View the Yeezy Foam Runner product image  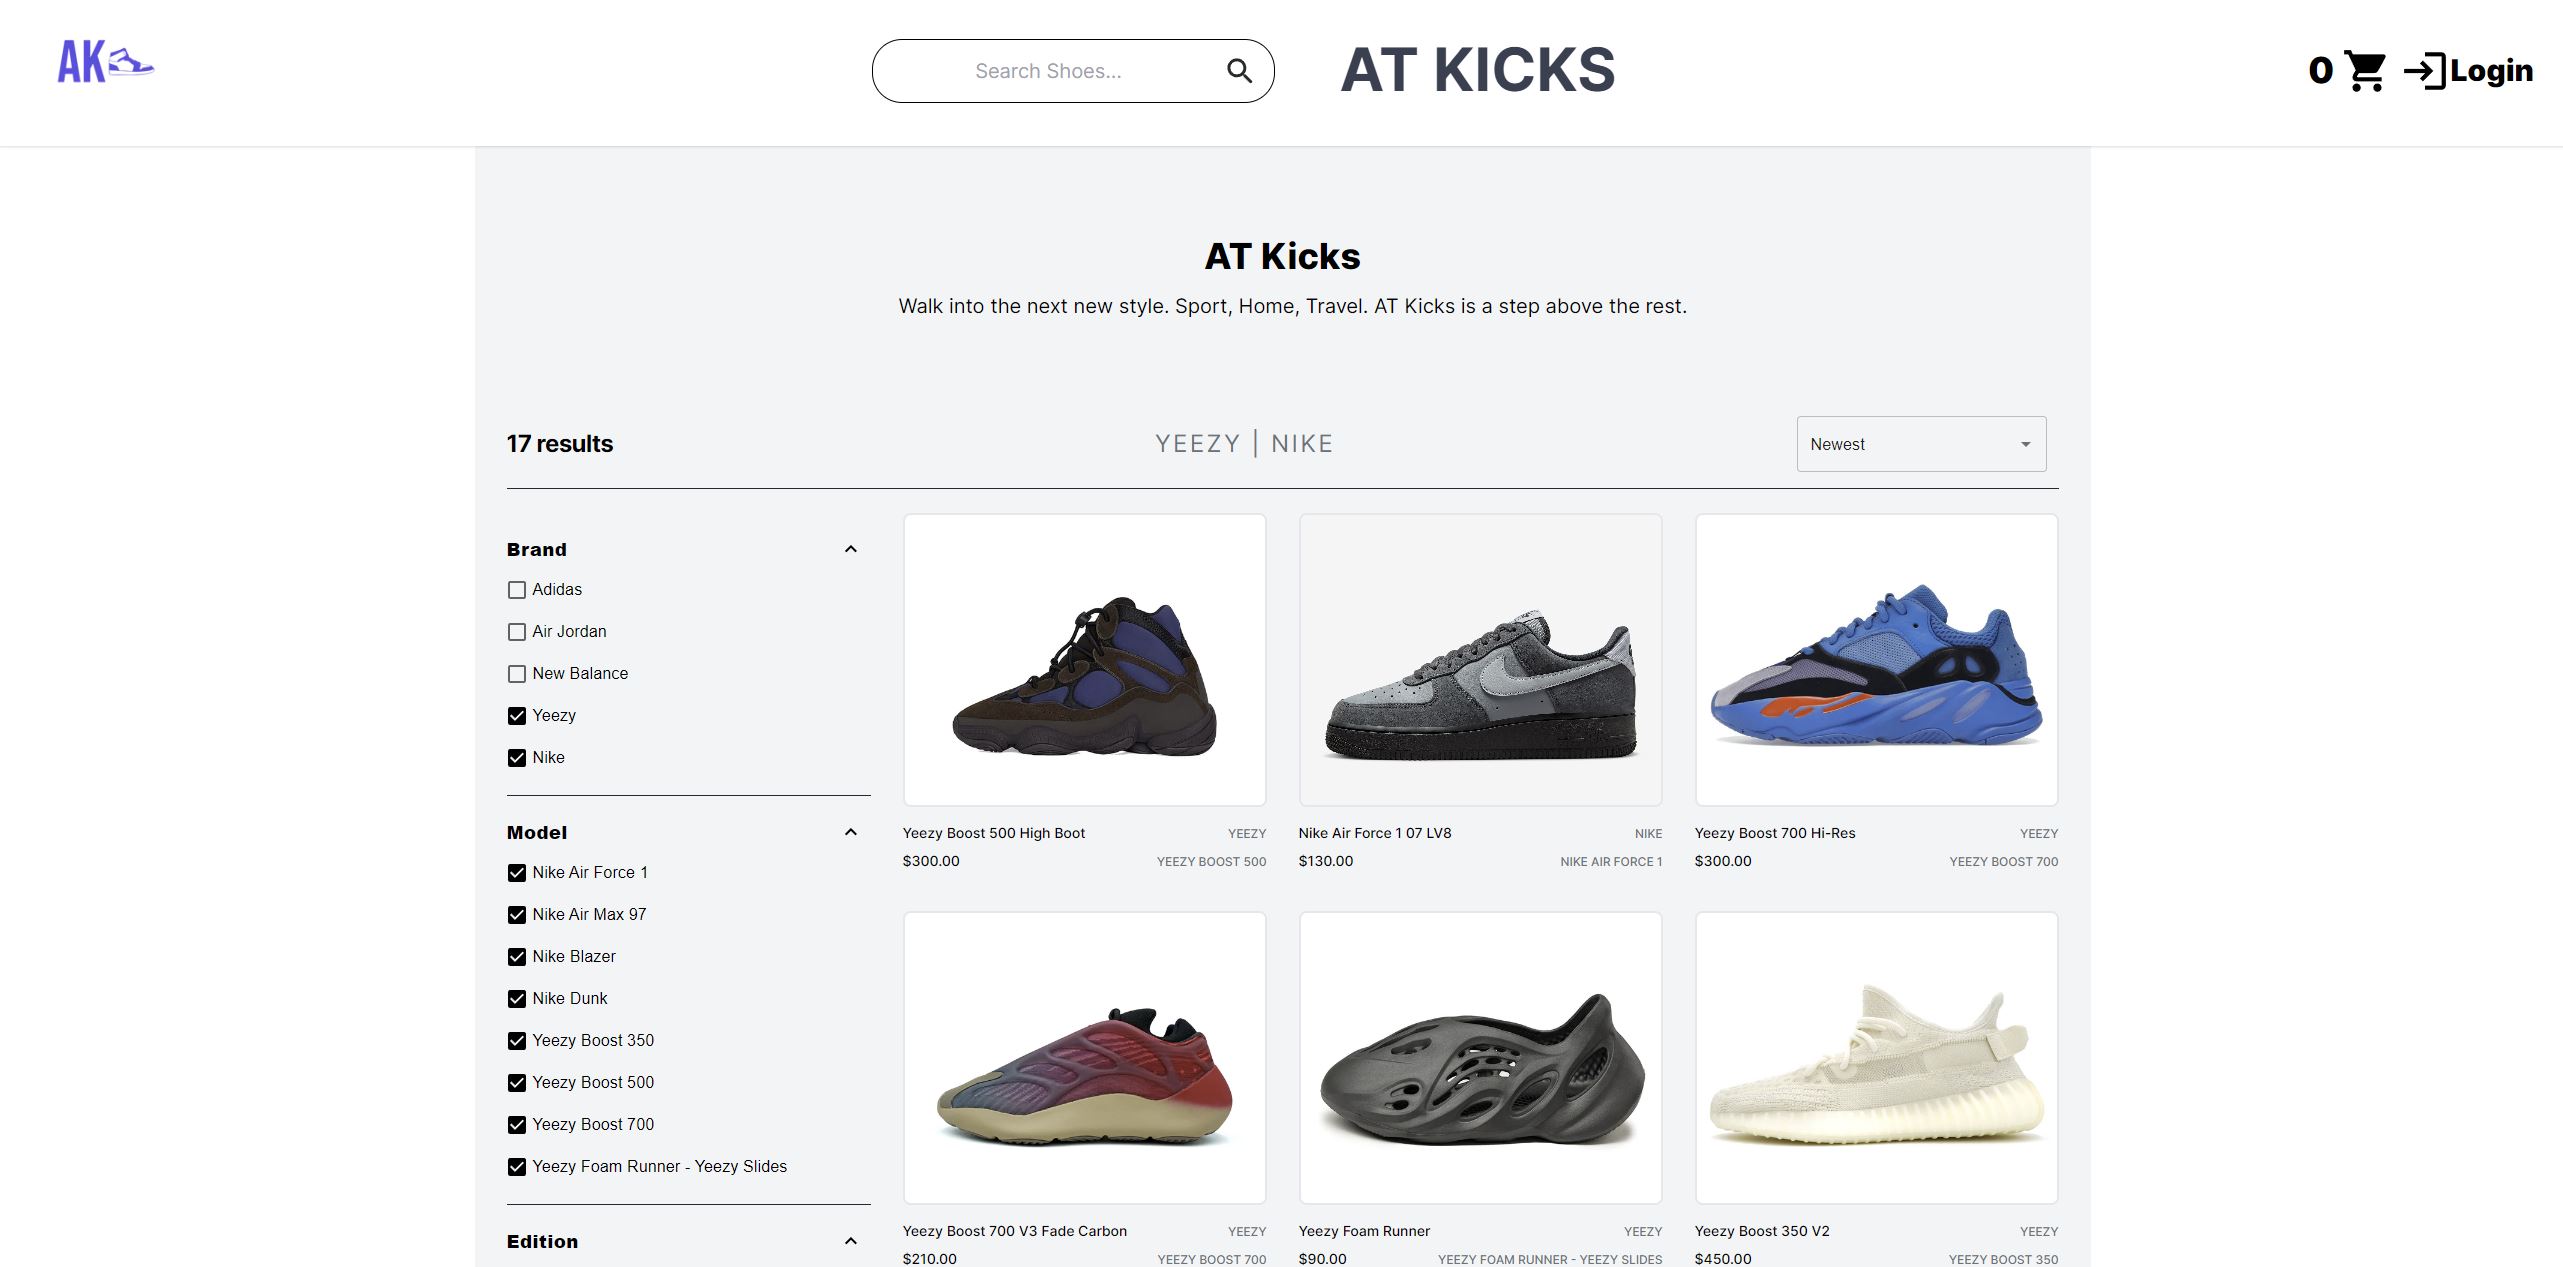(x=1480, y=1058)
